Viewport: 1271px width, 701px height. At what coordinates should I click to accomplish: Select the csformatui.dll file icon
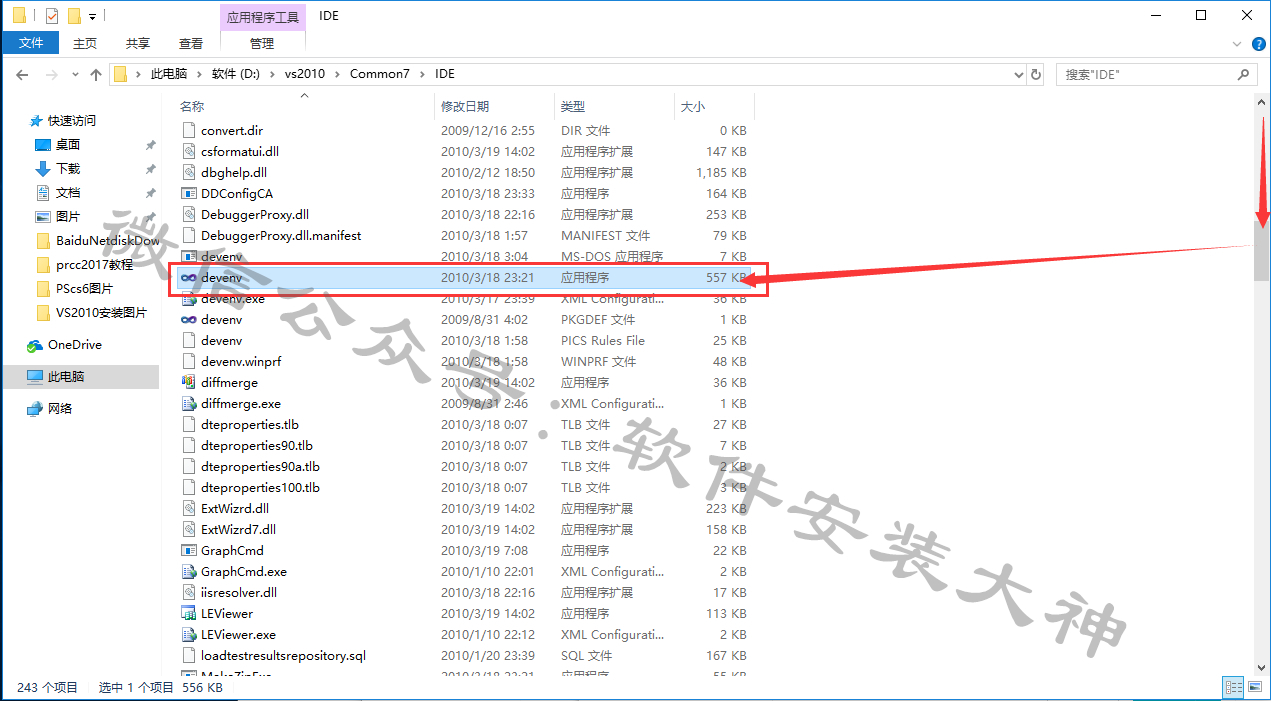tap(188, 151)
